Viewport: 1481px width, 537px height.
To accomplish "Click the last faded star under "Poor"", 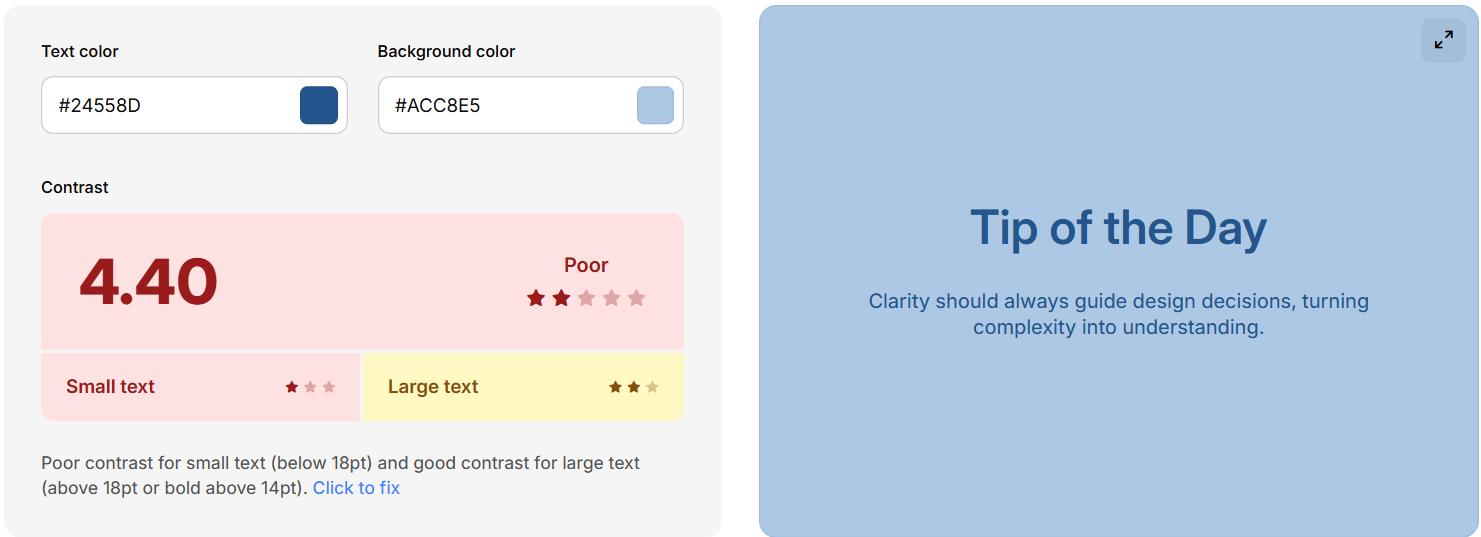I will coord(636,298).
